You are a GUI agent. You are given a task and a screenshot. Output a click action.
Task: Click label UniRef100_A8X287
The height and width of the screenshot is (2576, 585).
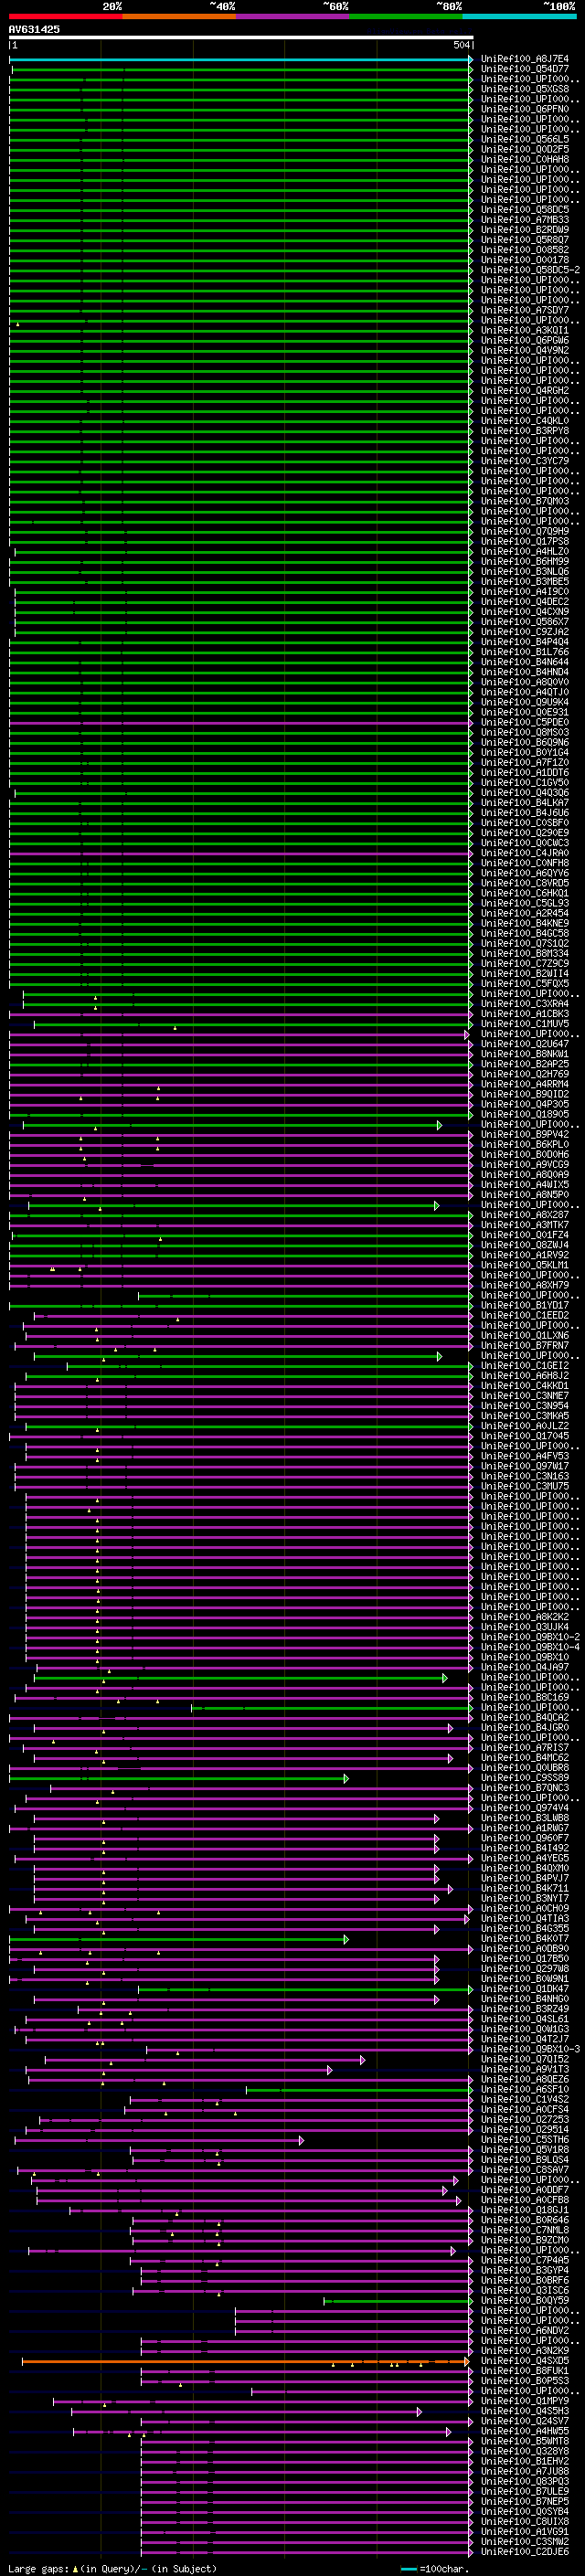click(525, 1215)
